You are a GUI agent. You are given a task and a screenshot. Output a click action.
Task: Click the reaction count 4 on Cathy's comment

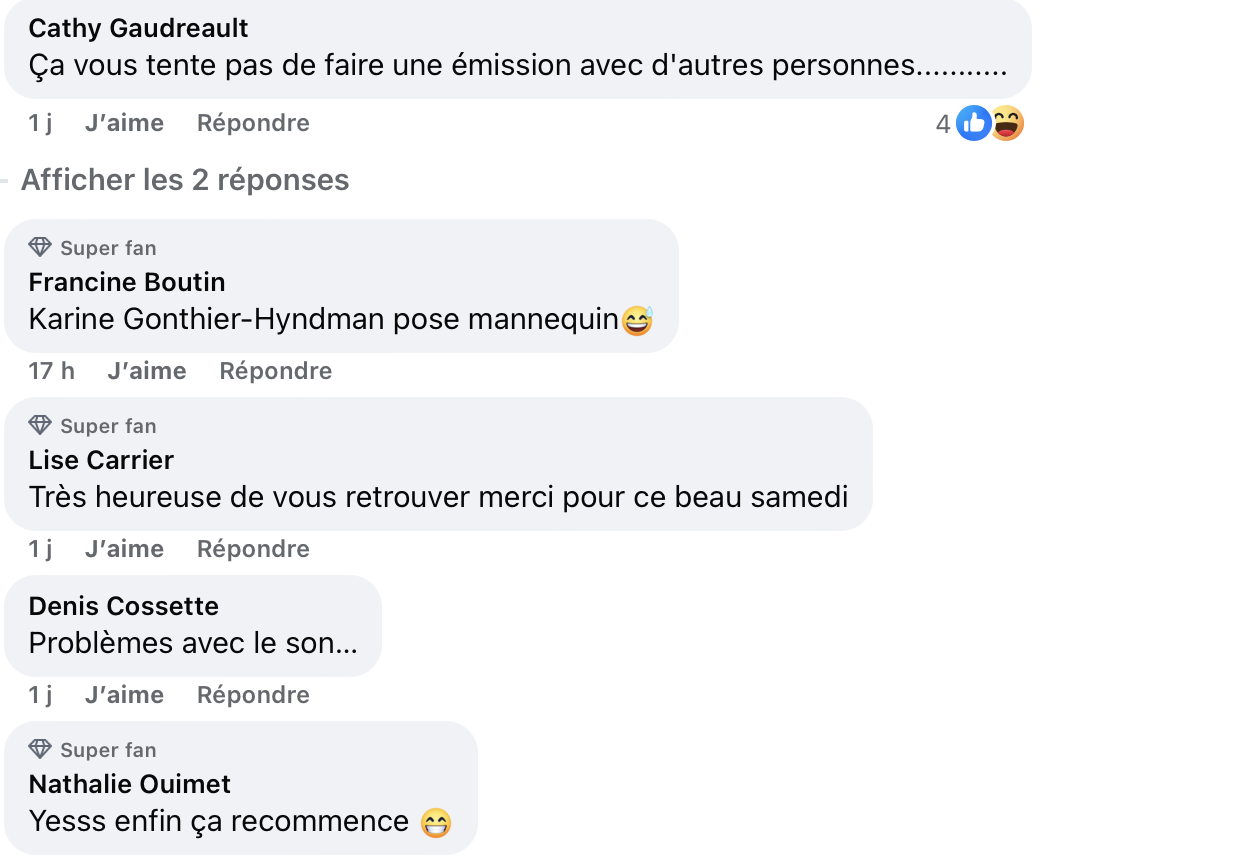tap(941, 122)
